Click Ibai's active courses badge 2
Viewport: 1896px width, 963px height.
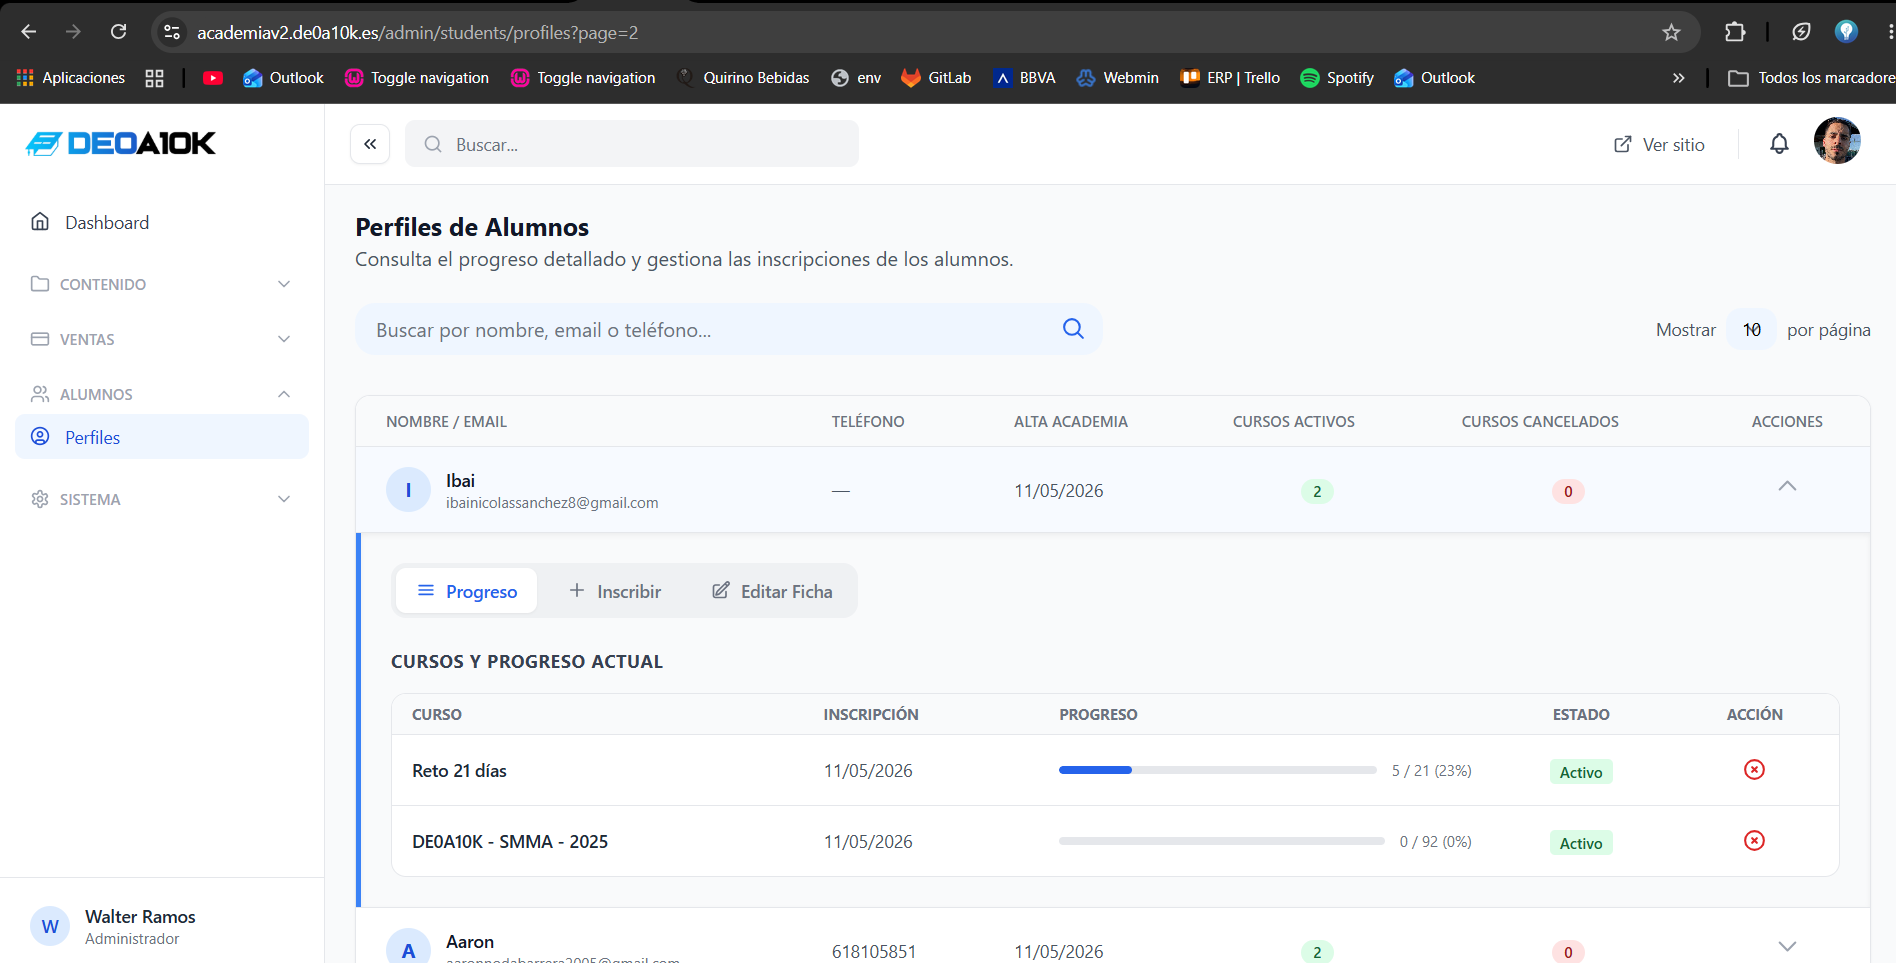click(1317, 491)
